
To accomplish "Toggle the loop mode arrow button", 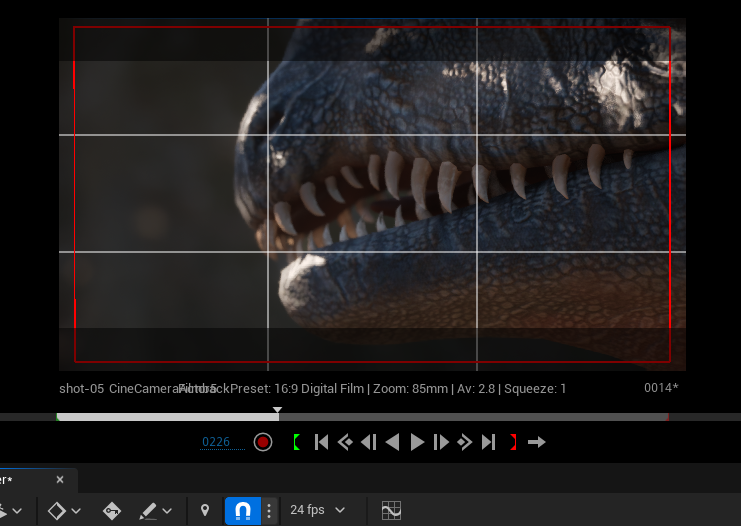I will point(536,442).
